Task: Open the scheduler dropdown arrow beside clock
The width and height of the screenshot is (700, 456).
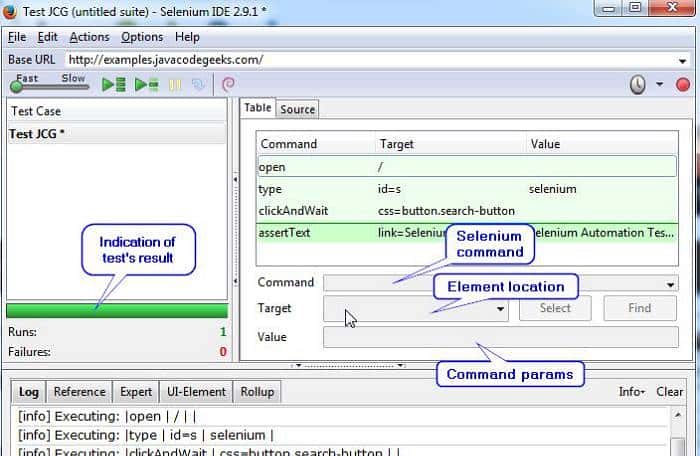Action: point(659,85)
